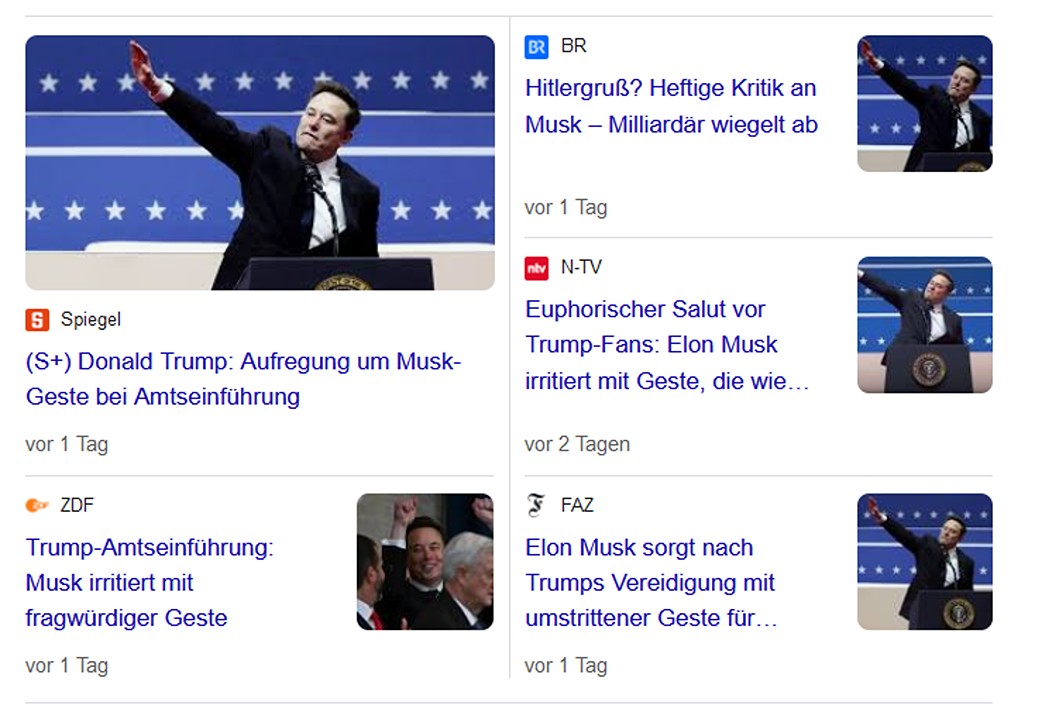The height and width of the screenshot is (719, 1059).
Task: Open the ZDF headline "Trump-Amtseinführung: Musk irritiert"
Action: pyautogui.click(x=150, y=583)
